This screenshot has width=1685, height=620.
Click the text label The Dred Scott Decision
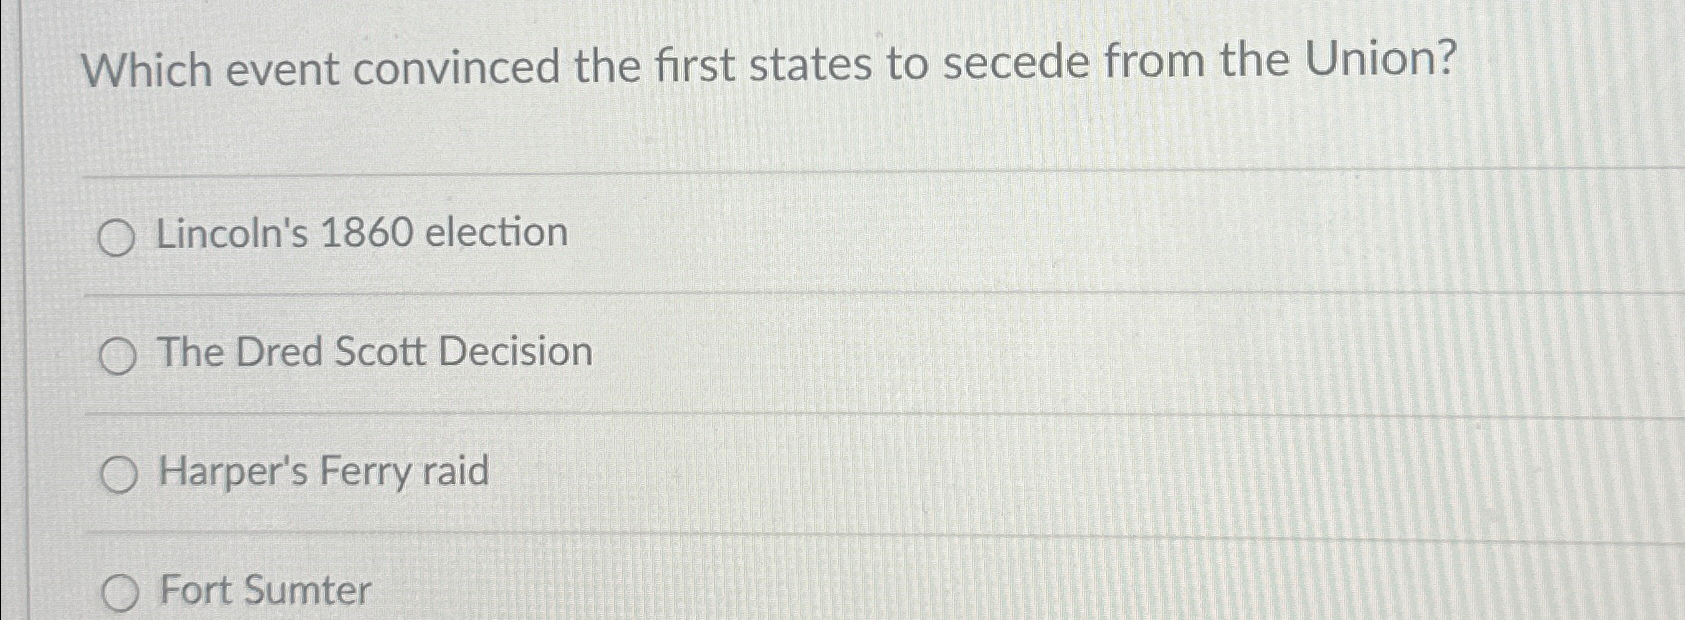[x=373, y=352]
